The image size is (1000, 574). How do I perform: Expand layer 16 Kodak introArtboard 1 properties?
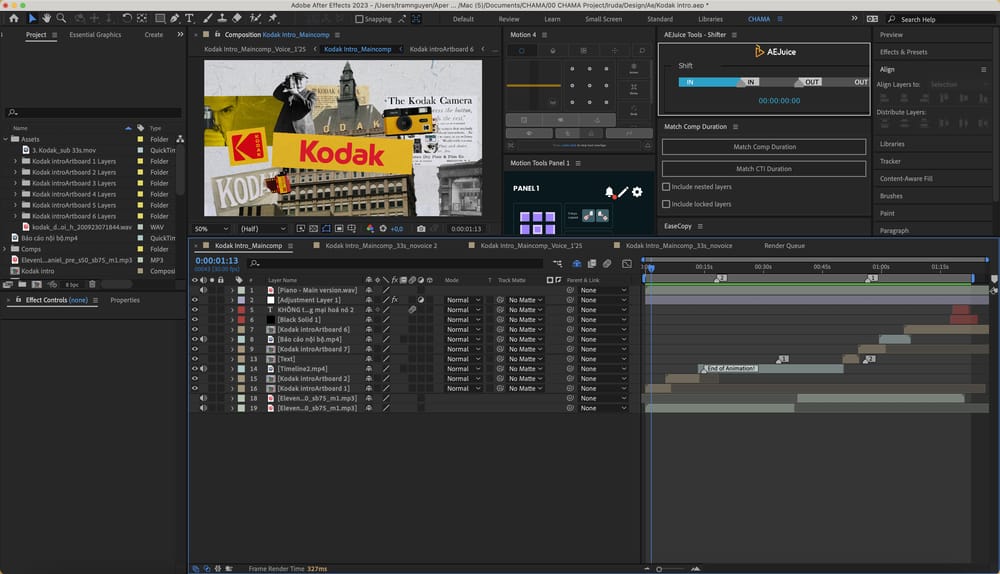point(232,388)
